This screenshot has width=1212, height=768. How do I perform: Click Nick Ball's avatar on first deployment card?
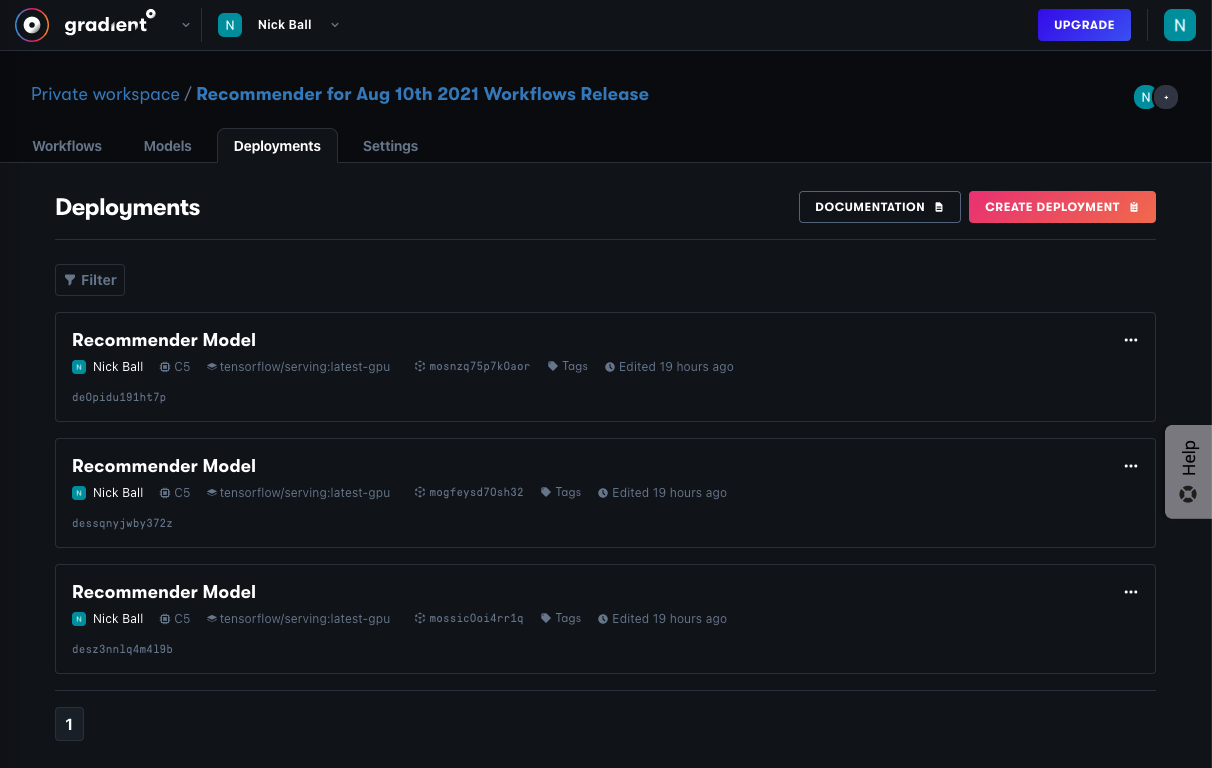coord(78,366)
